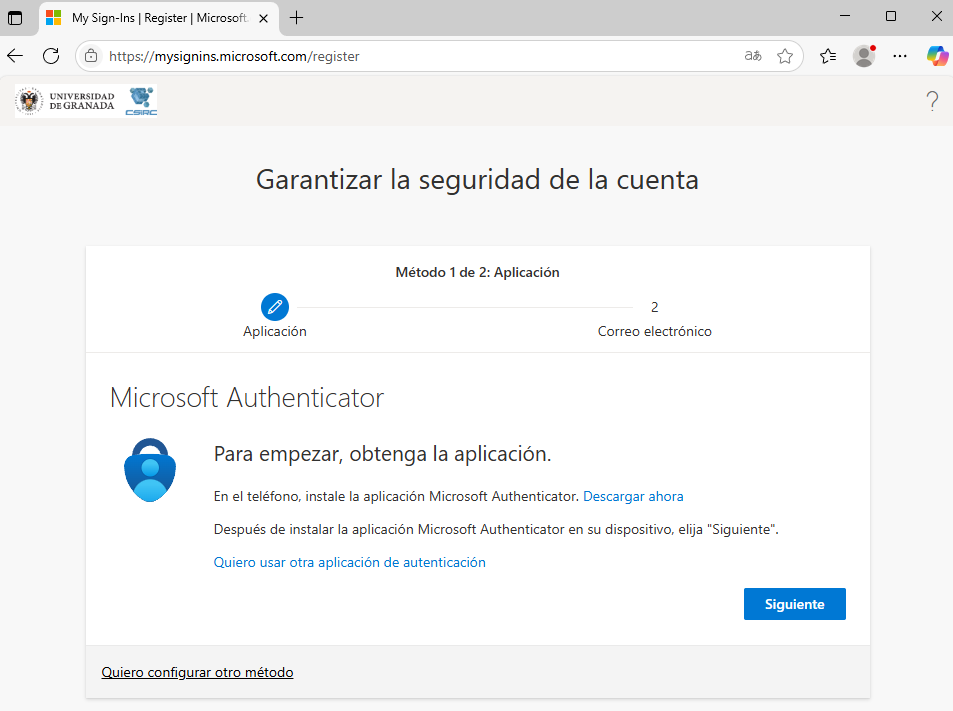Viewport: 953px width, 711px height.
Task: Add this page to favorites
Action: pyautogui.click(x=785, y=56)
